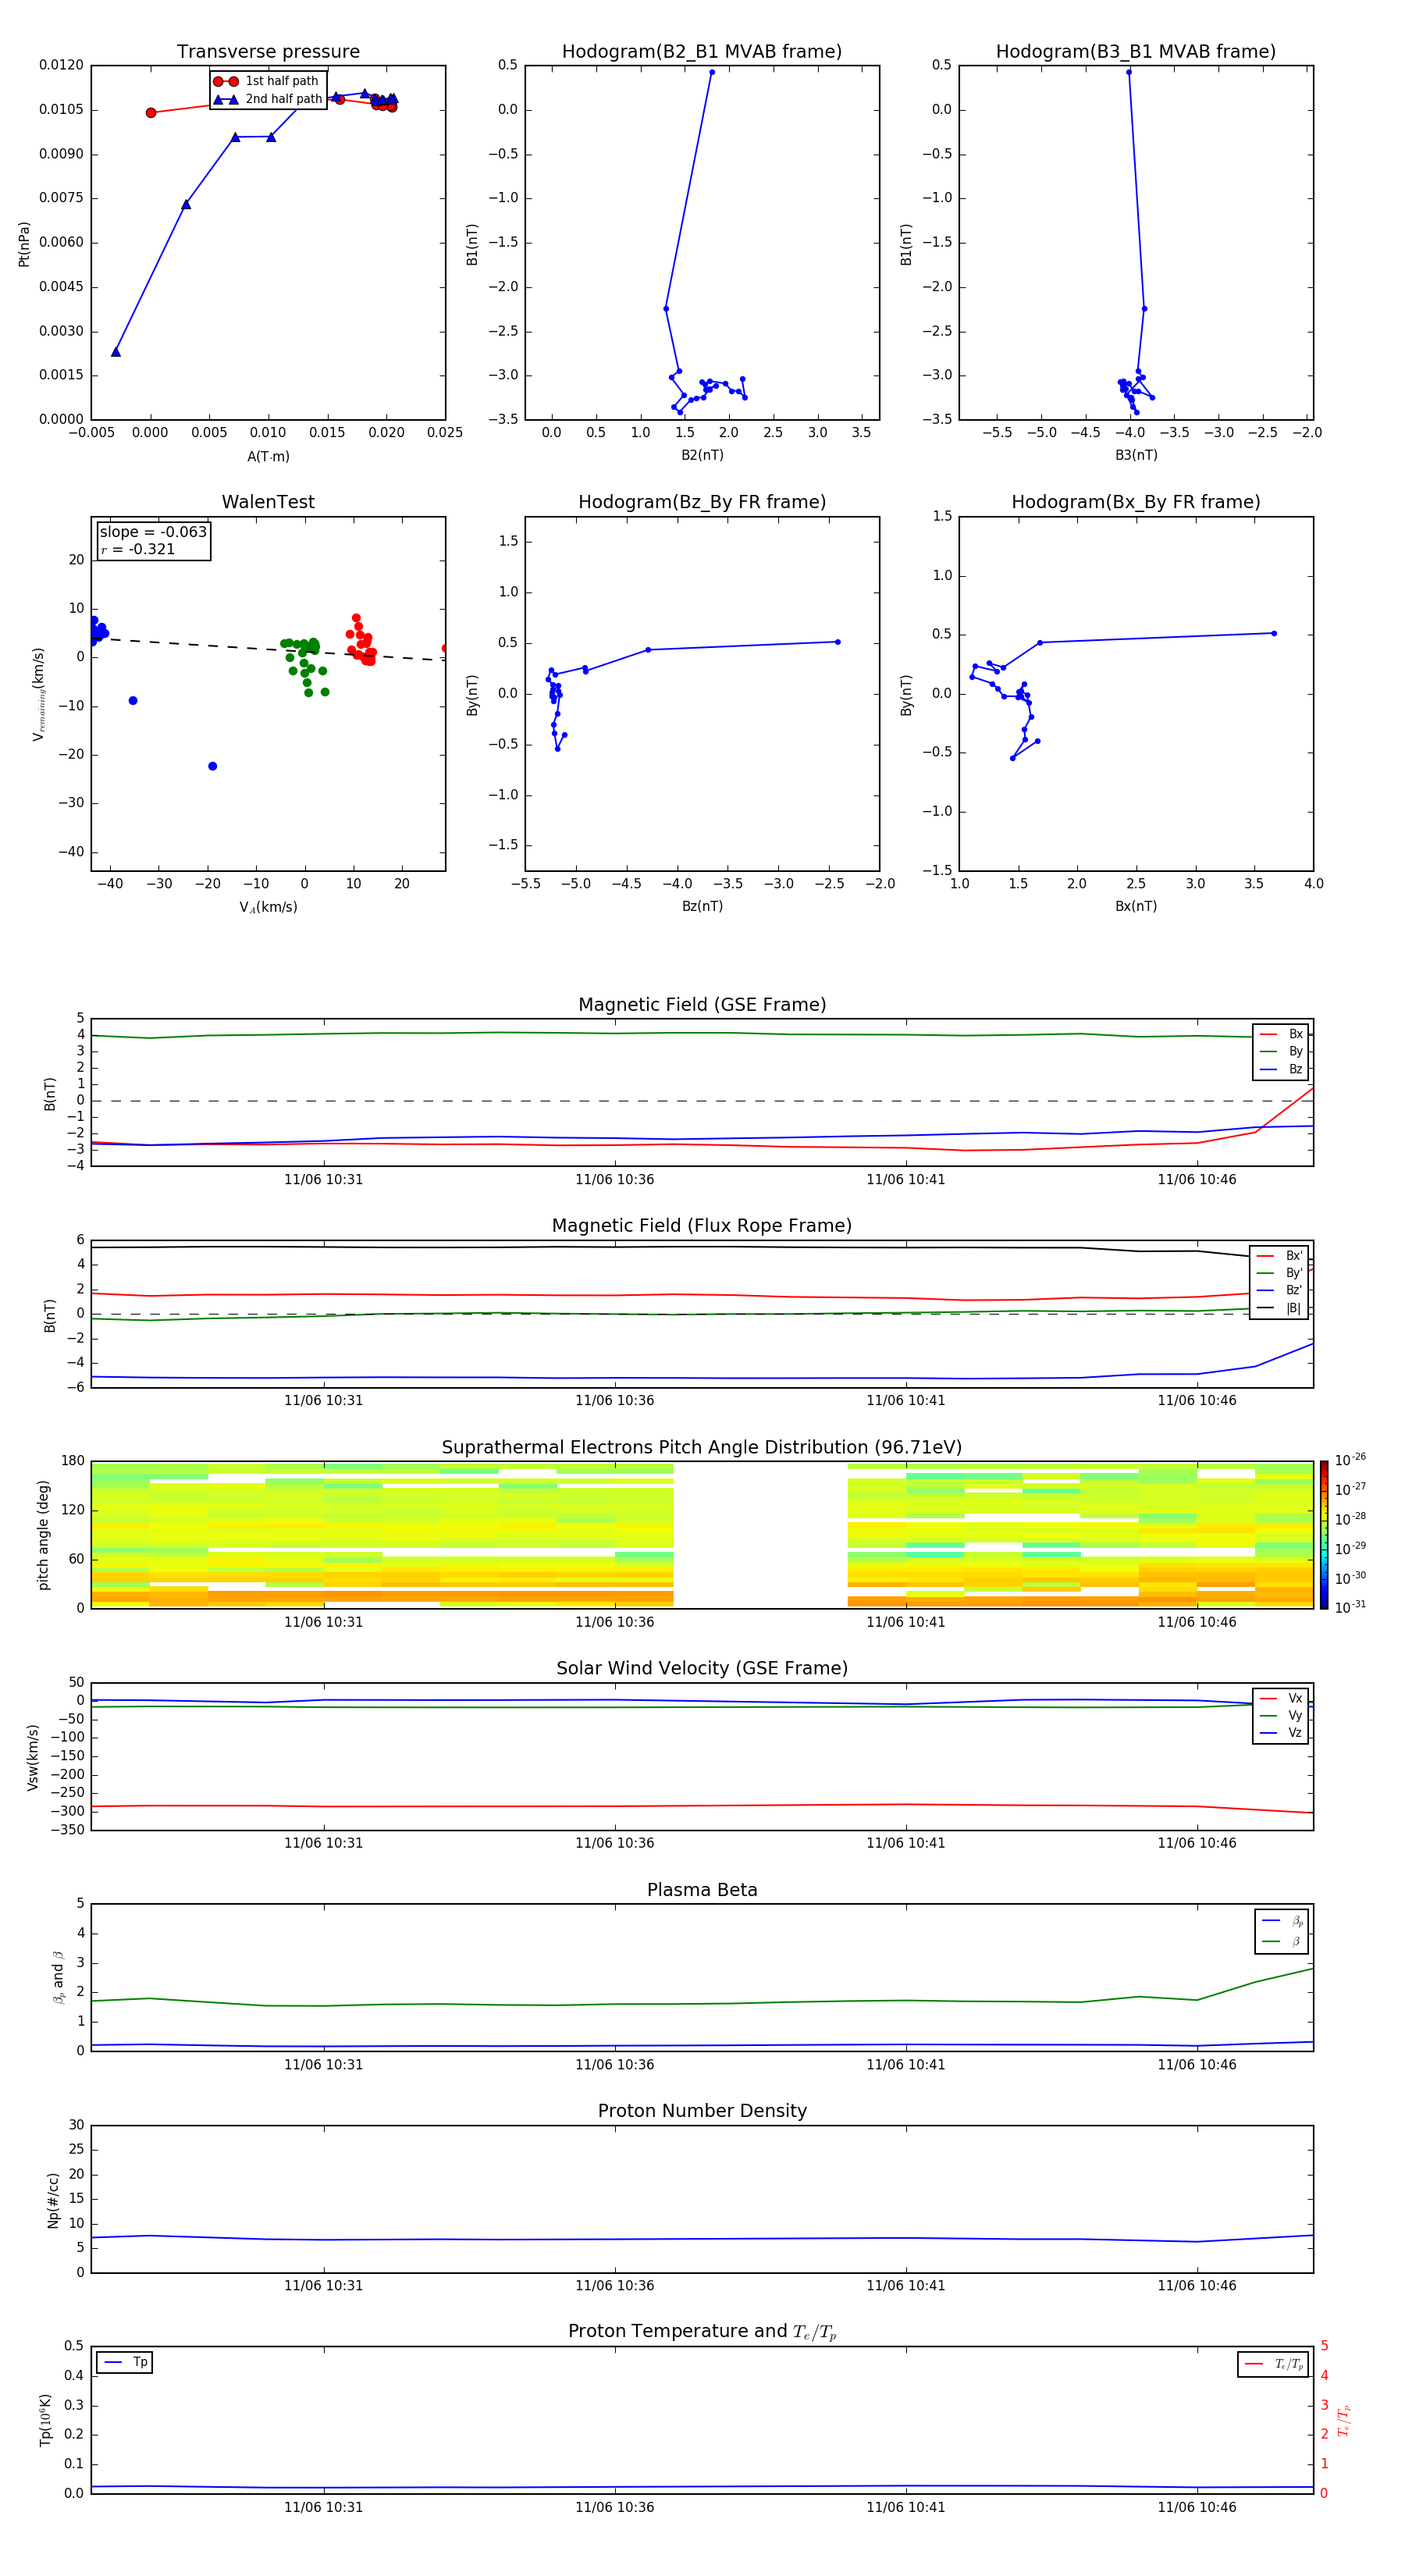This screenshot has width=1405, height=2576.
Task: Click the Bz legend entry in GSE magnetic field
Action: click(1281, 1069)
